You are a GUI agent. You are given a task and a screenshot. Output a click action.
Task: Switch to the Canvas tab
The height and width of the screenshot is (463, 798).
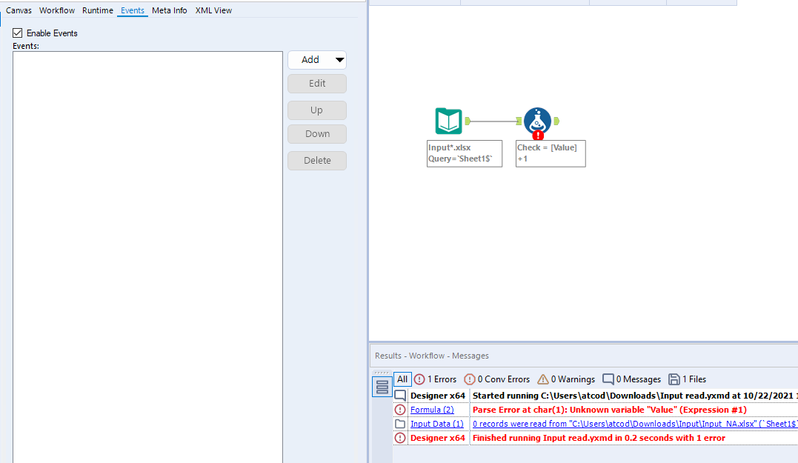(19, 10)
